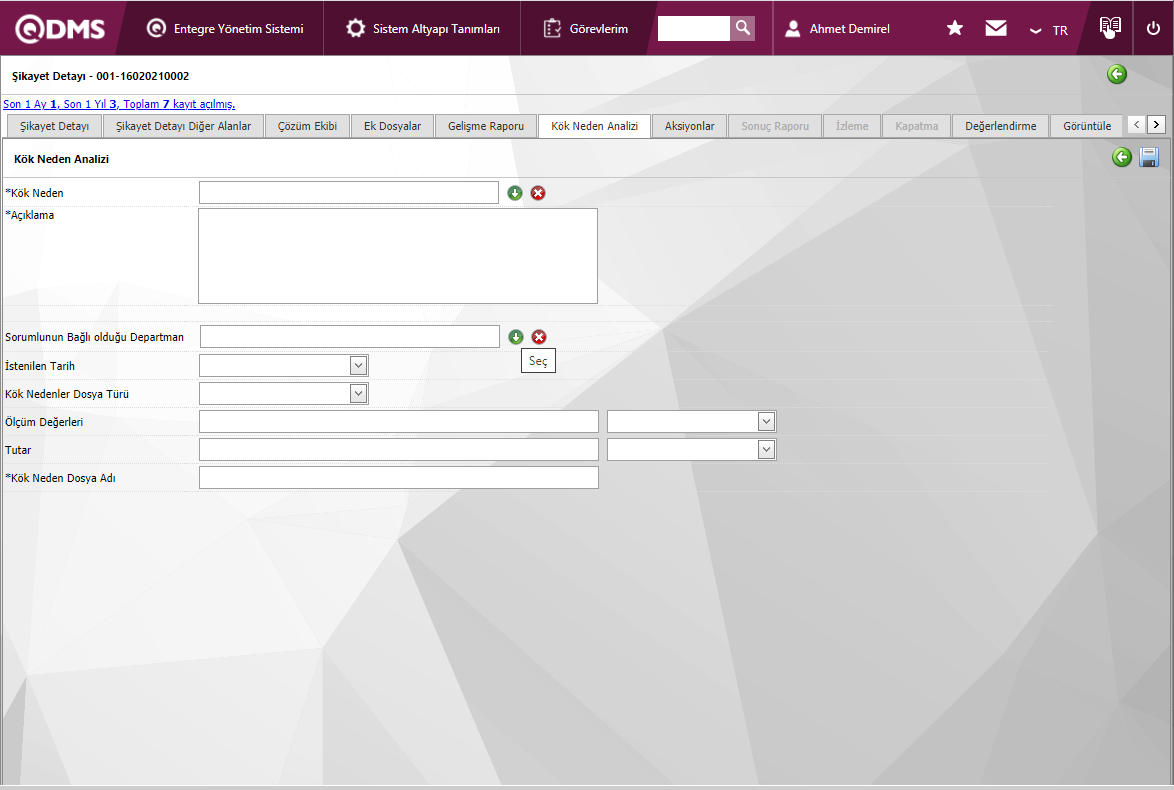Screen dimensions: 1174x790
Task: Clear the Kök Neden field
Action: pos(538,193)
